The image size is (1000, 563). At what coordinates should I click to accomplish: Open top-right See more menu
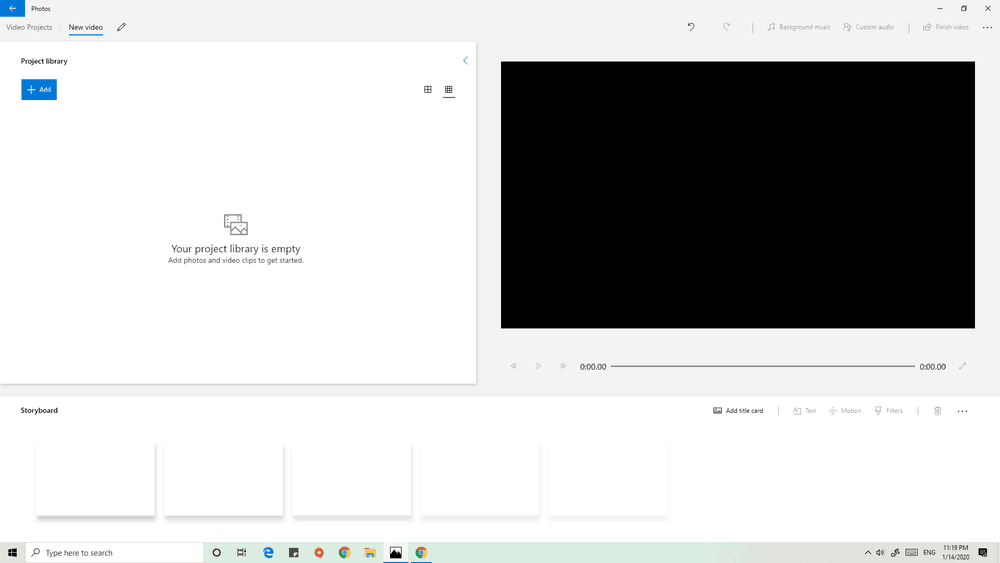tap(987, 27)
